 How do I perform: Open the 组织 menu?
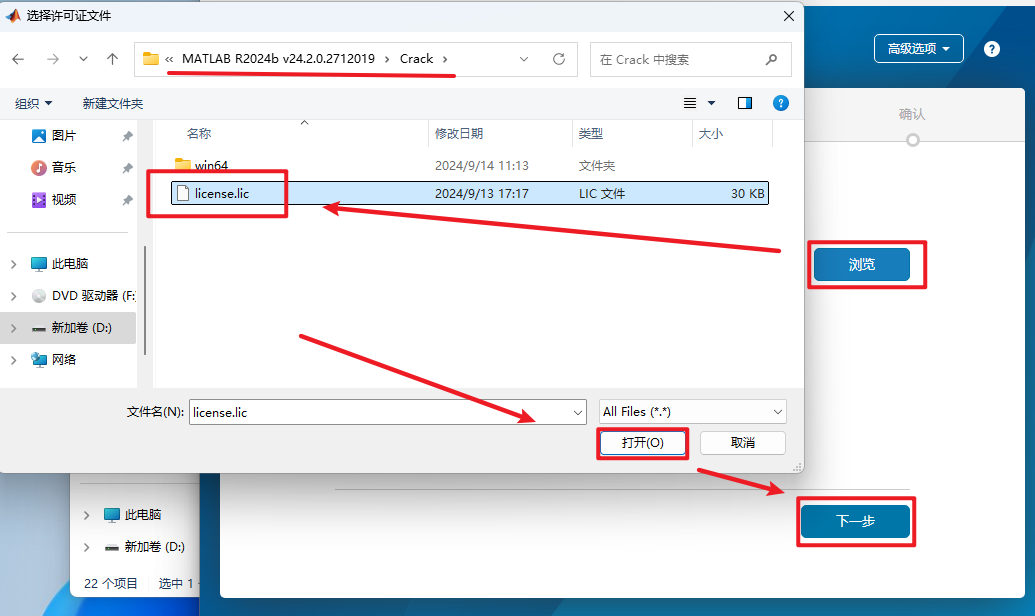click(34, 103)
